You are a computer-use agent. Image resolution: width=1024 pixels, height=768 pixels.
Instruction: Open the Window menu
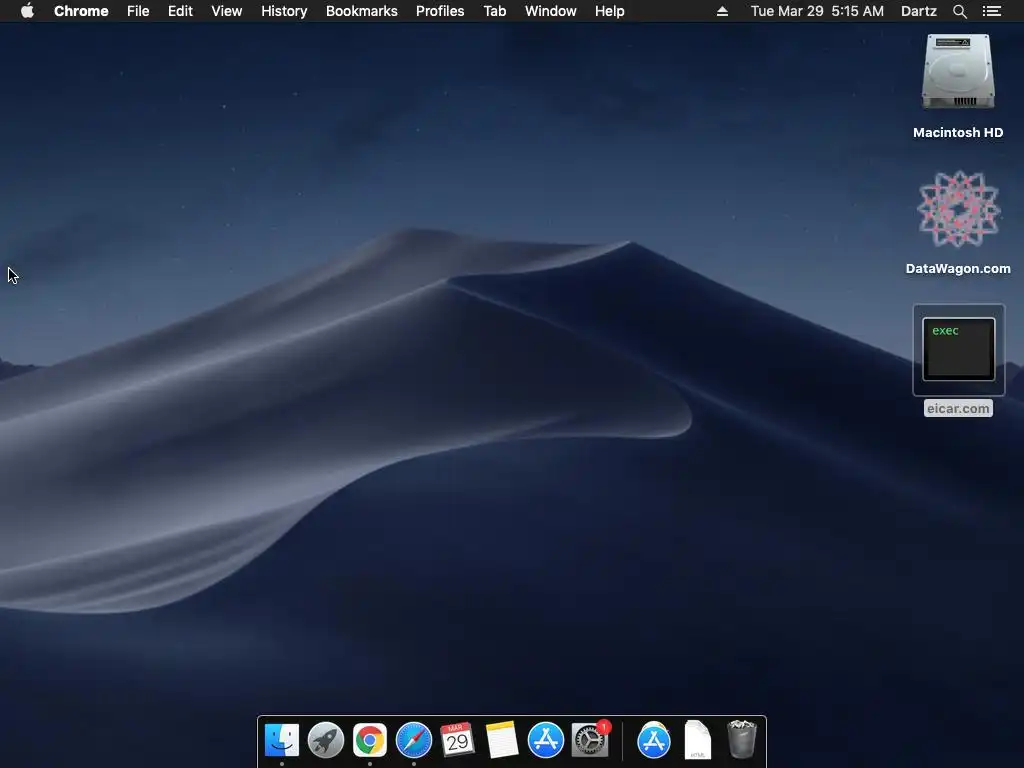click(551, 11)
